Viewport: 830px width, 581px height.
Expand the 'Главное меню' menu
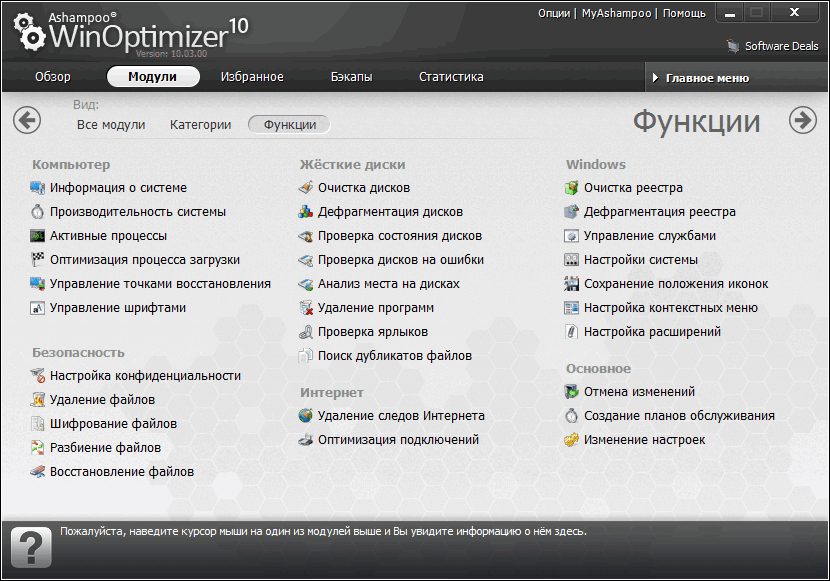[x=735, y=78]
